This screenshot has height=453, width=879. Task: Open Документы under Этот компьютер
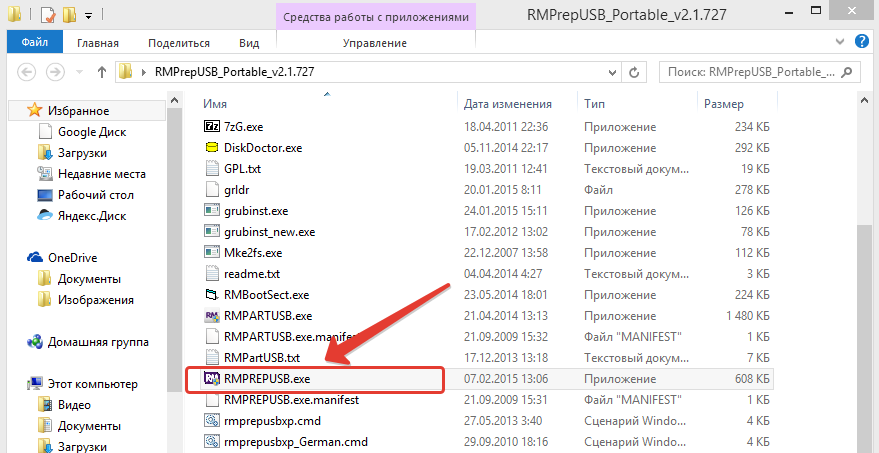[x=89, y=426]
